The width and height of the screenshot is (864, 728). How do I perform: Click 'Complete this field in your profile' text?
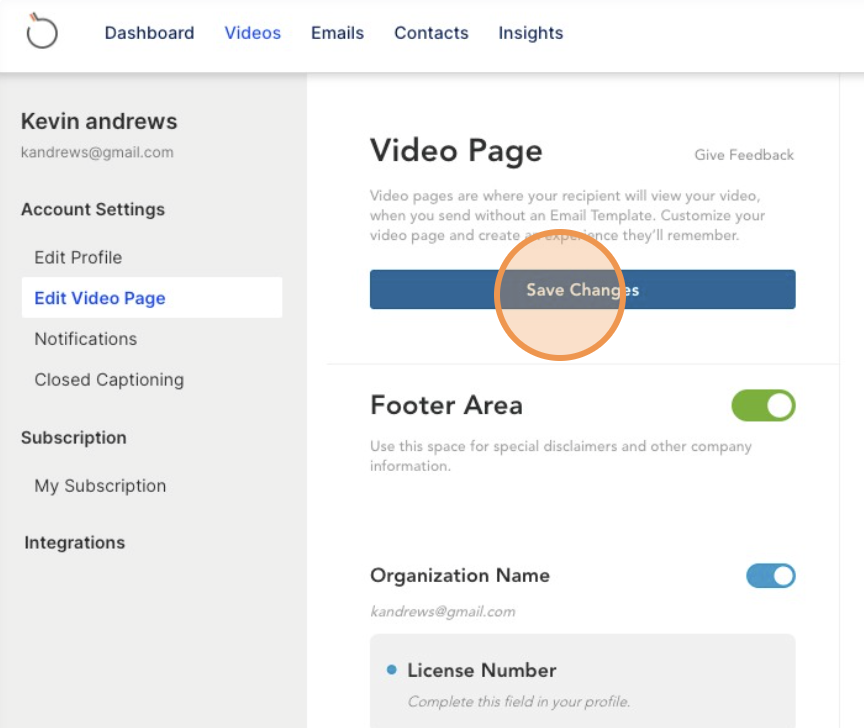[x=519, y=702]
